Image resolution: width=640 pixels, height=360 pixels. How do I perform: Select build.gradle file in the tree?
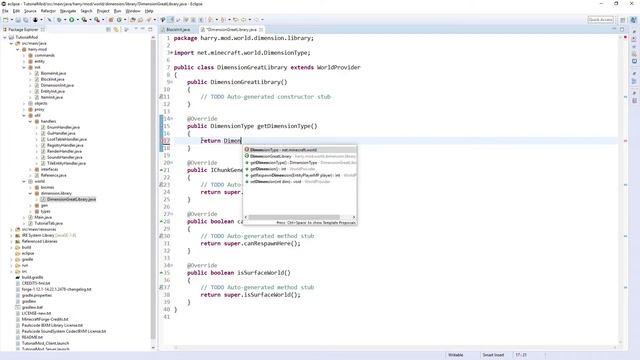[32, 277]
